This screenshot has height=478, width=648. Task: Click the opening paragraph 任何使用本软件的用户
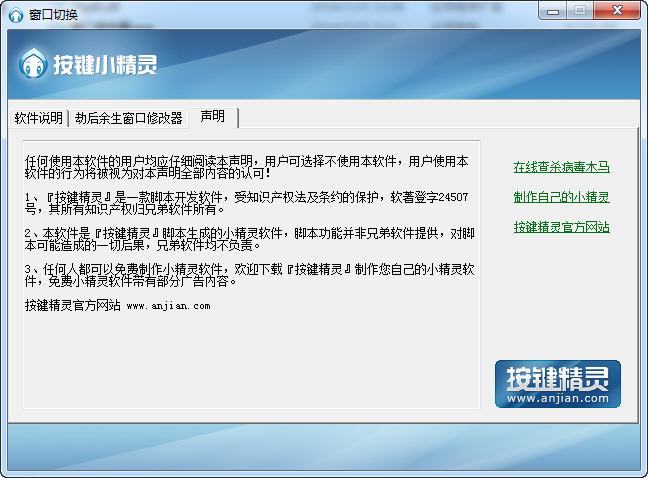[x=246, y=167]
